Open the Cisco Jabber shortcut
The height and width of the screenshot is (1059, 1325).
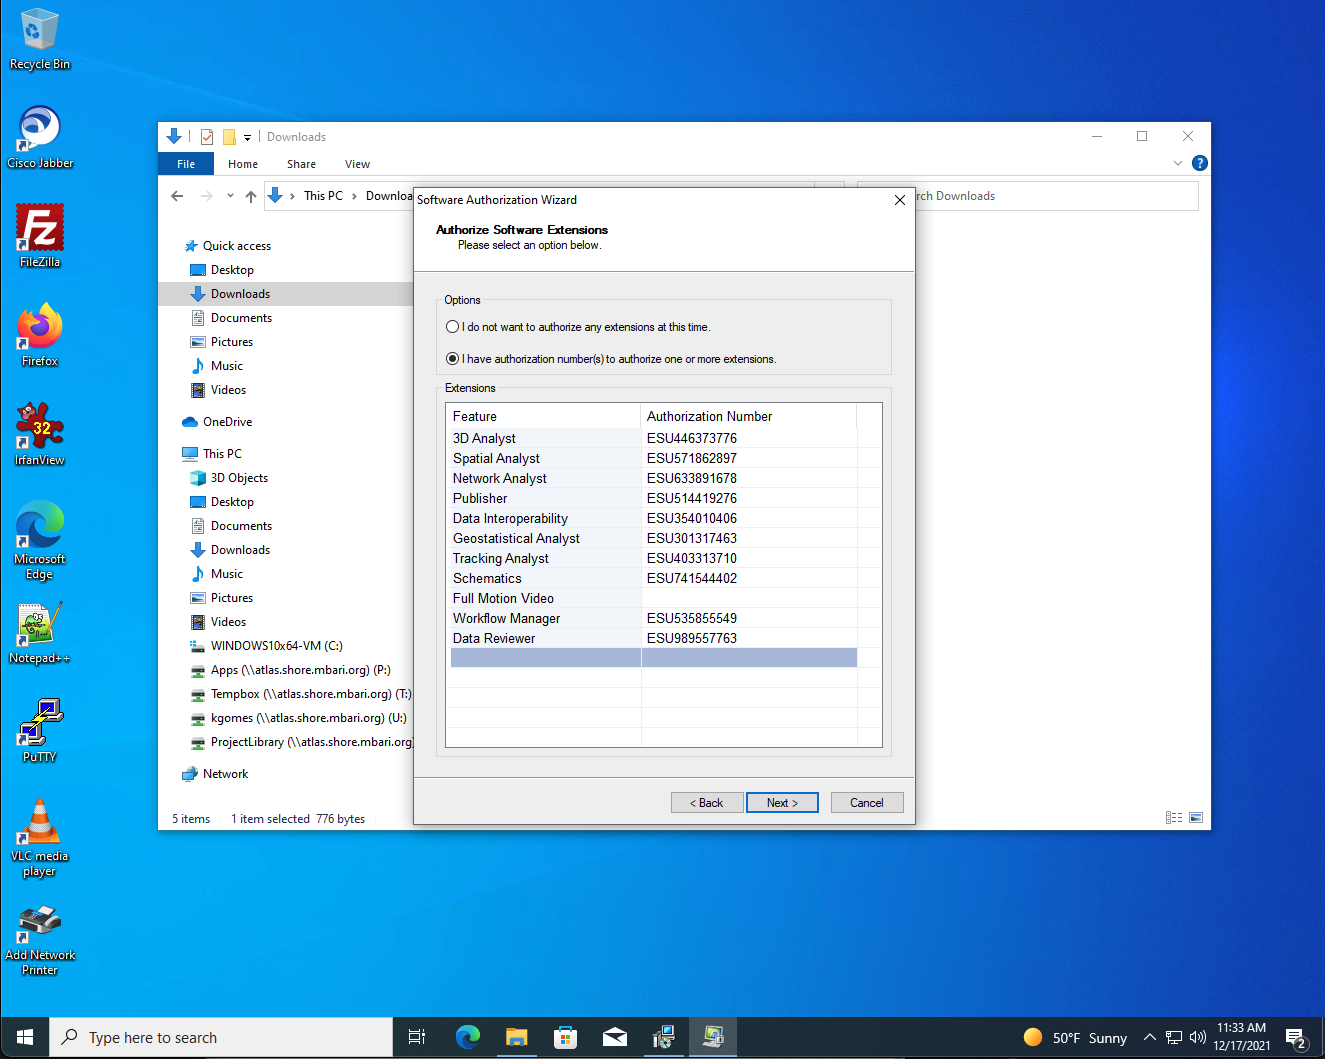pyautogui.click(x=40, y=137)
